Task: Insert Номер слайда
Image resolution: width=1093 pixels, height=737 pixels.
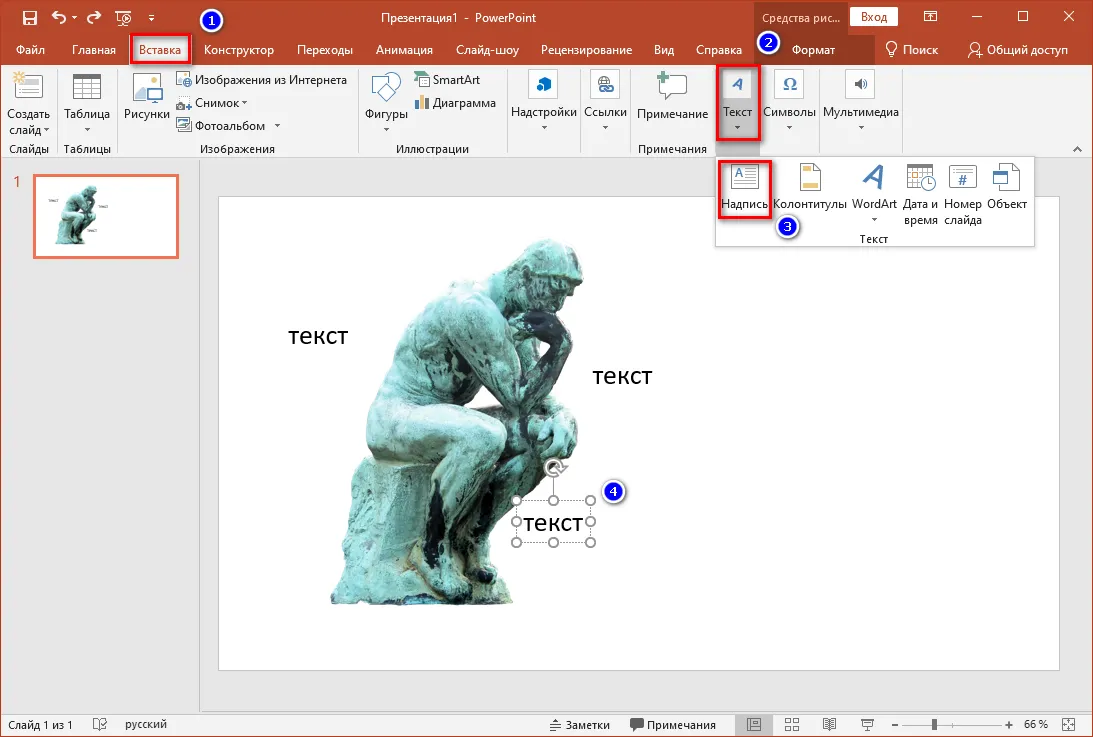Action: (x=963, y=195)
